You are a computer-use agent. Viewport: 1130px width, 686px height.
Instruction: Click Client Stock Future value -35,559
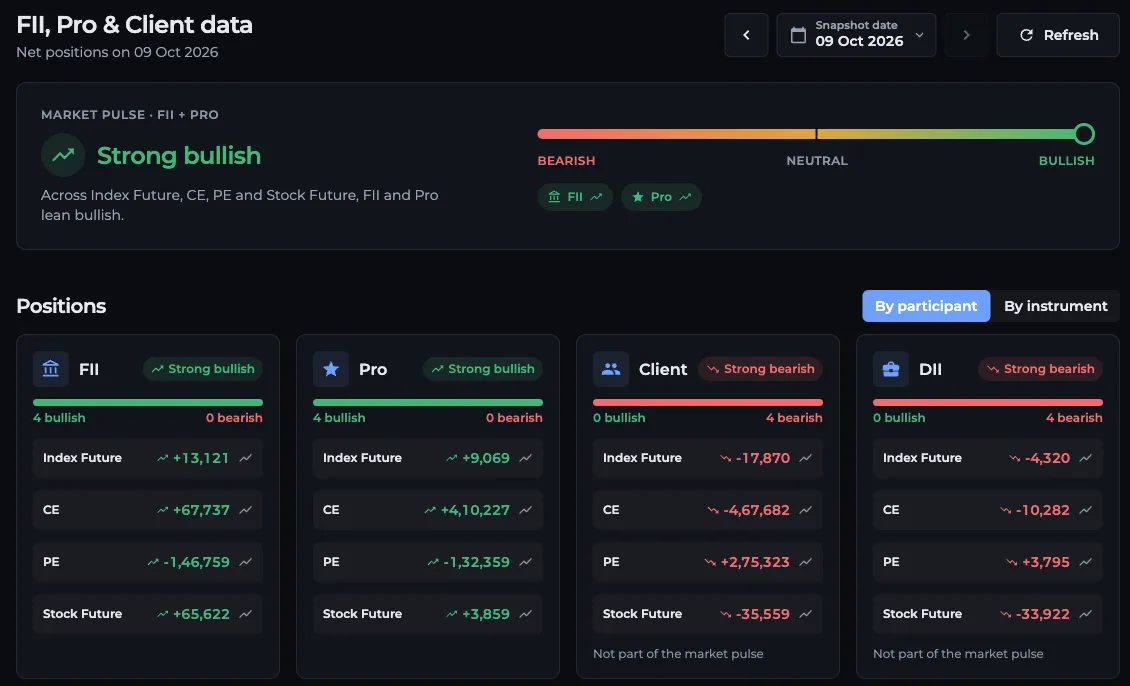(763, 614)
